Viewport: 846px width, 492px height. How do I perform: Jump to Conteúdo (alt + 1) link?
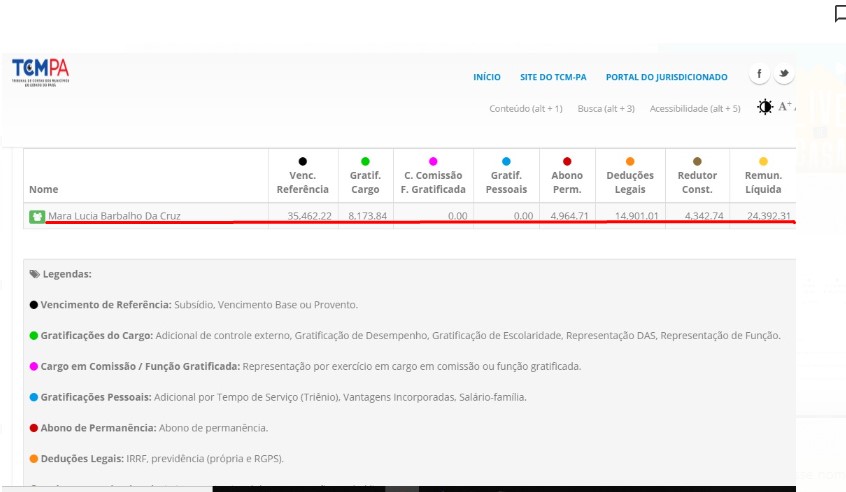pyautogui.click(x=525, y=108)
